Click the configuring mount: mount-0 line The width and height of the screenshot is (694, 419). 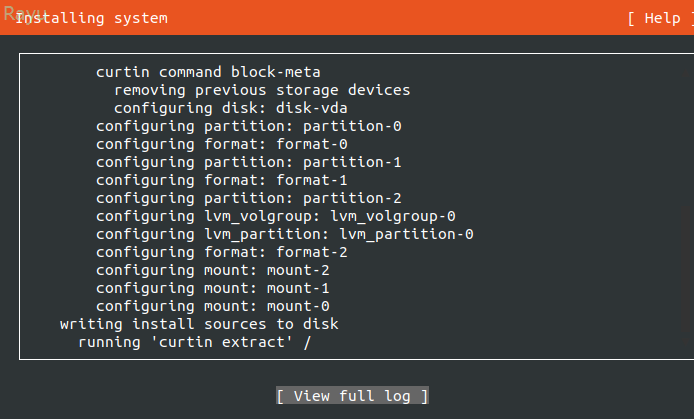click(213, 306)
